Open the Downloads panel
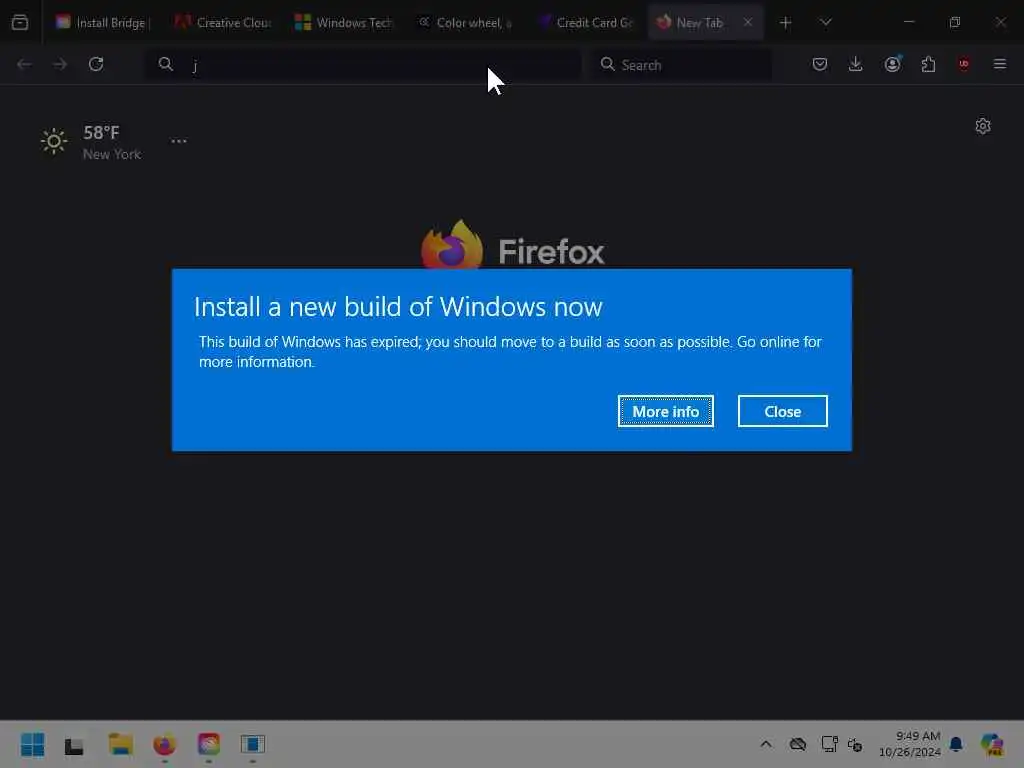 (856, 64)
